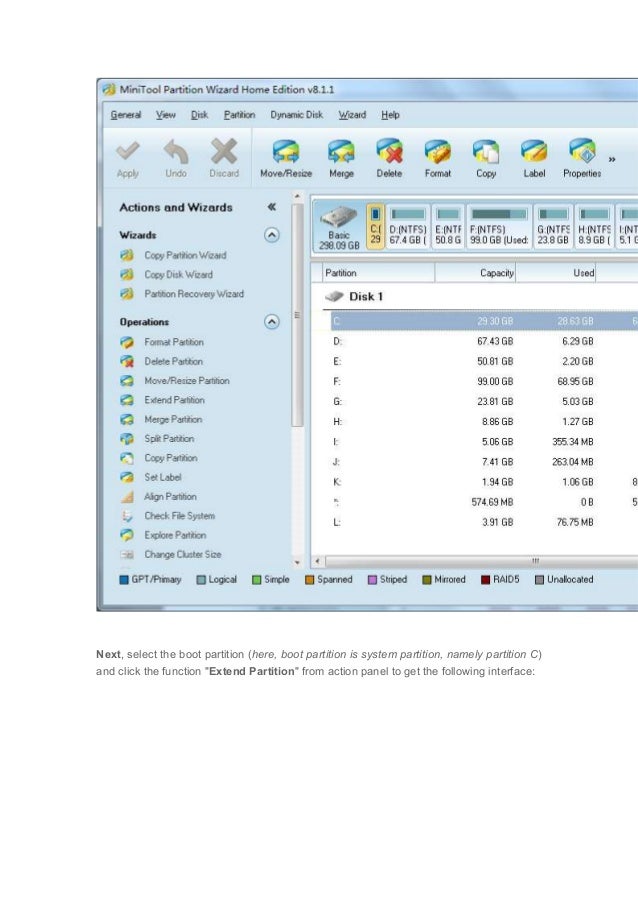Launch Copy Partition Wizard
638x903 pixels.
[x=173, y=255]
